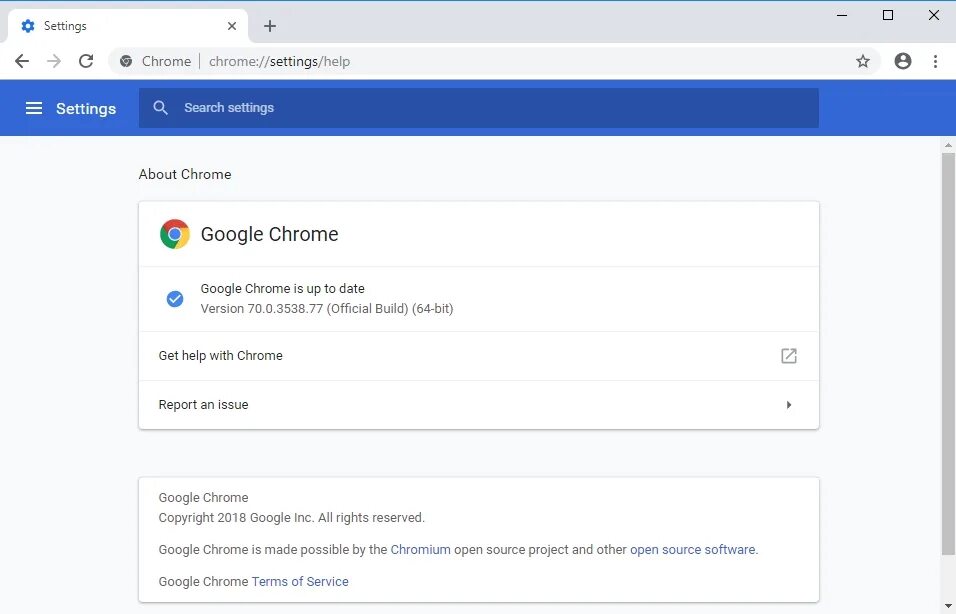956x614 pixels.
Task: Click the Search settings input field
Action: pos(490,108)
